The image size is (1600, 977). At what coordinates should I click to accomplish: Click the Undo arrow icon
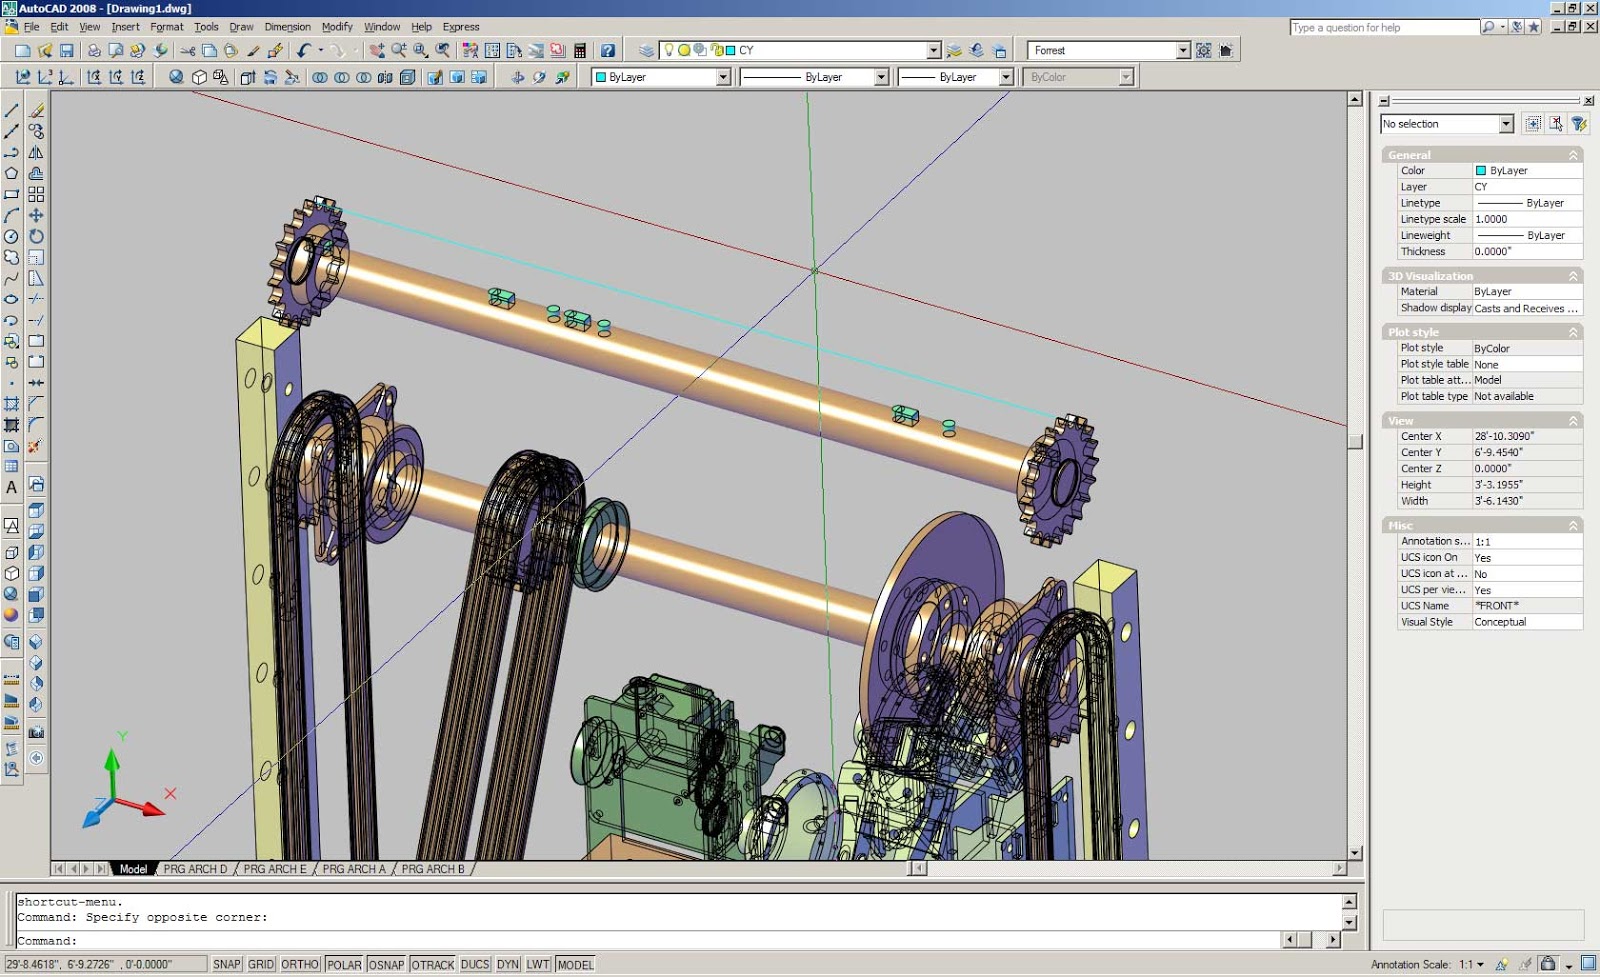pos(303,50)
